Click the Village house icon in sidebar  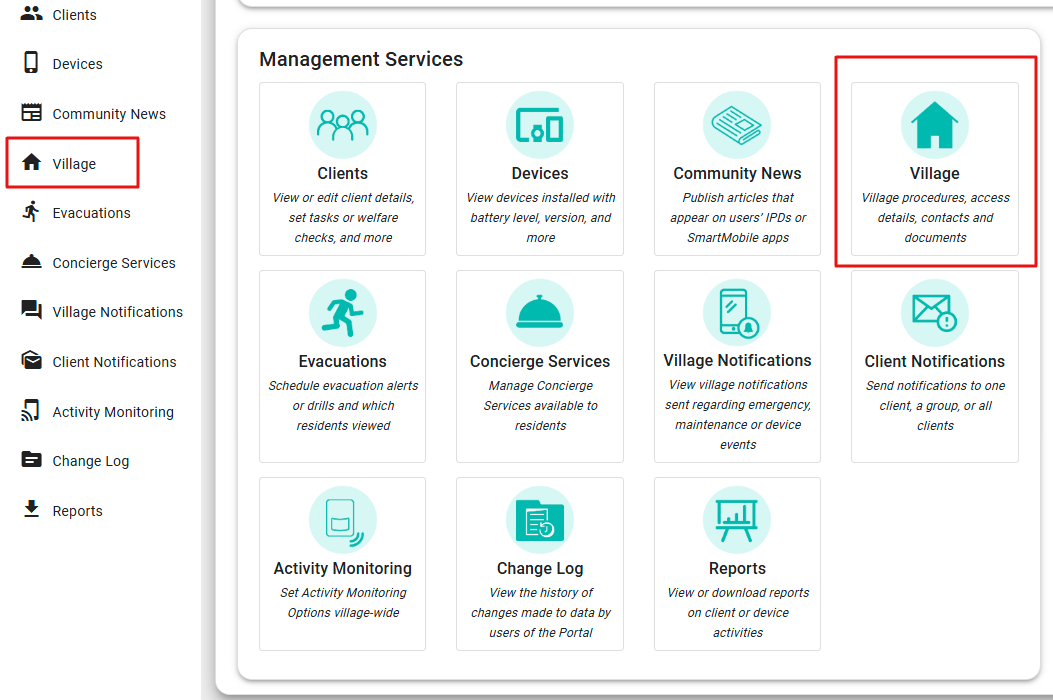click(31, 162)
